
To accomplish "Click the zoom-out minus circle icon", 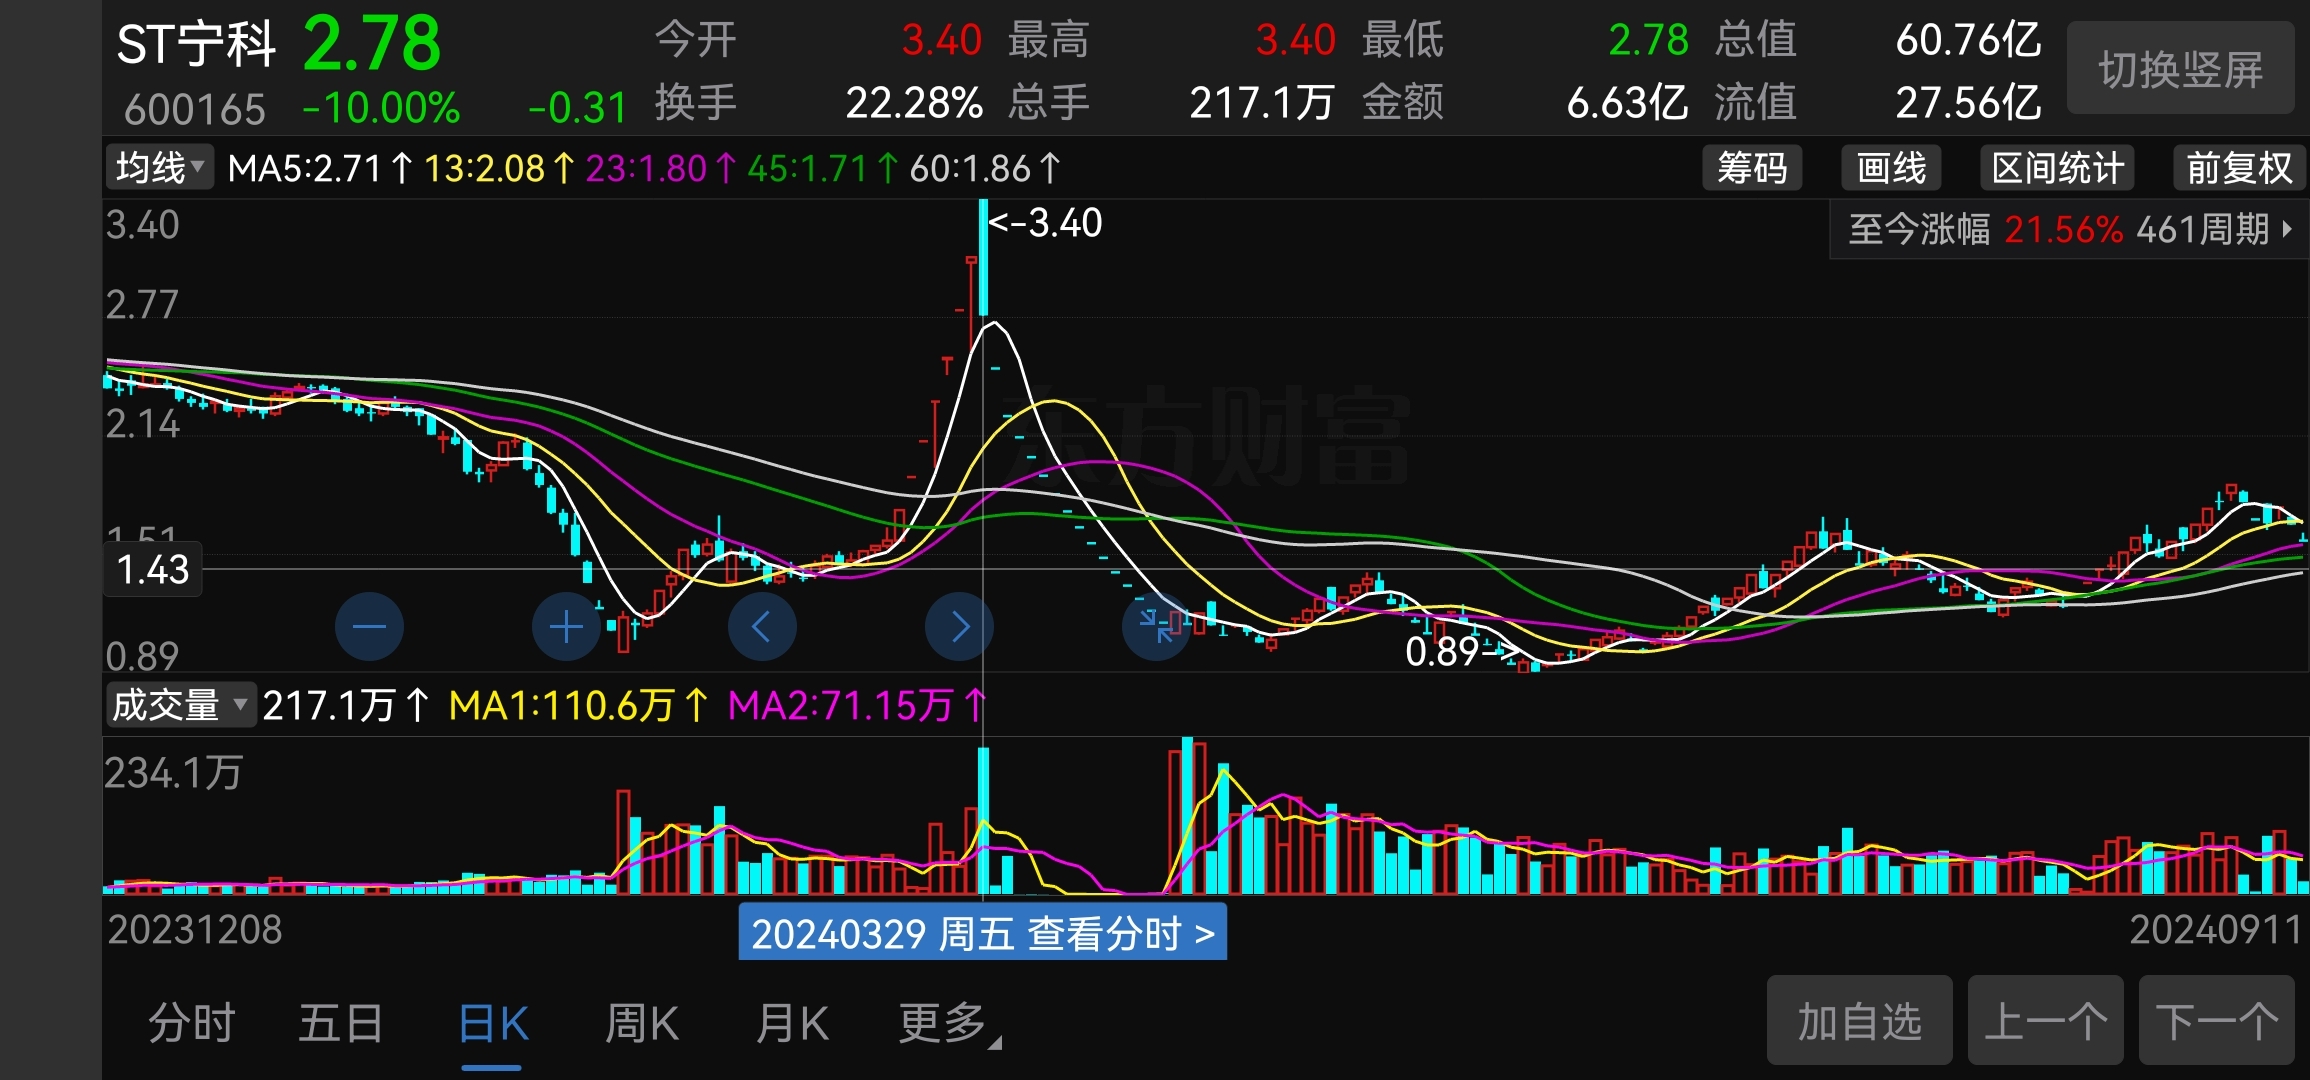I will point(369,627).
